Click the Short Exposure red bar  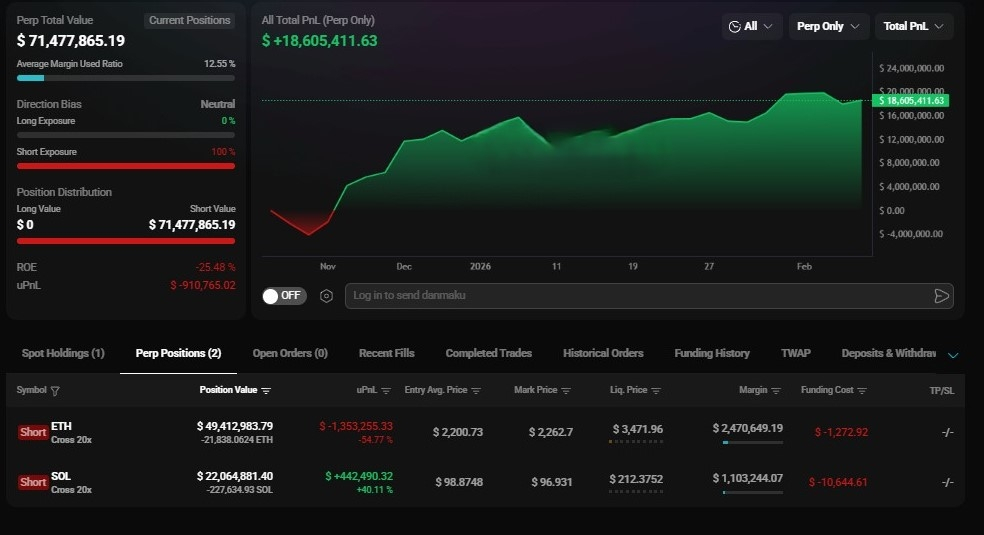126,166
